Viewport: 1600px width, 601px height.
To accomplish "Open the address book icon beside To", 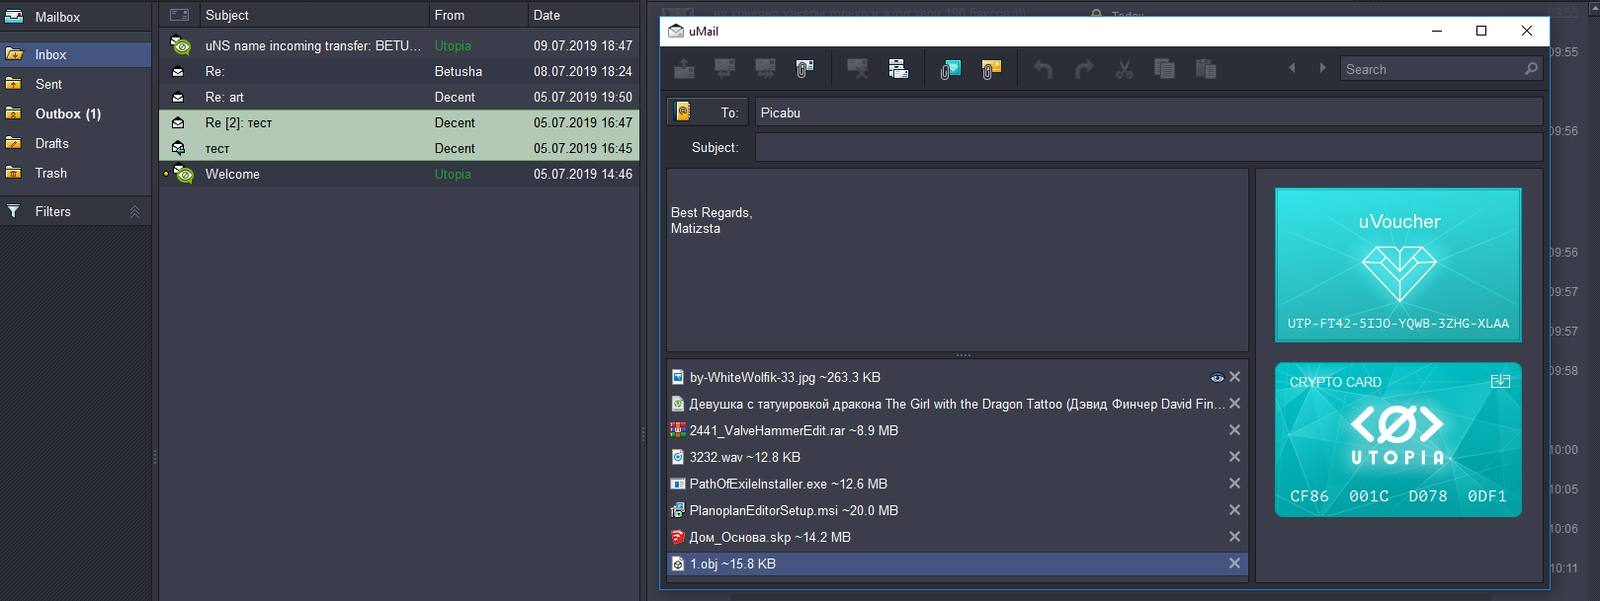I will click(x=684, y=112).
